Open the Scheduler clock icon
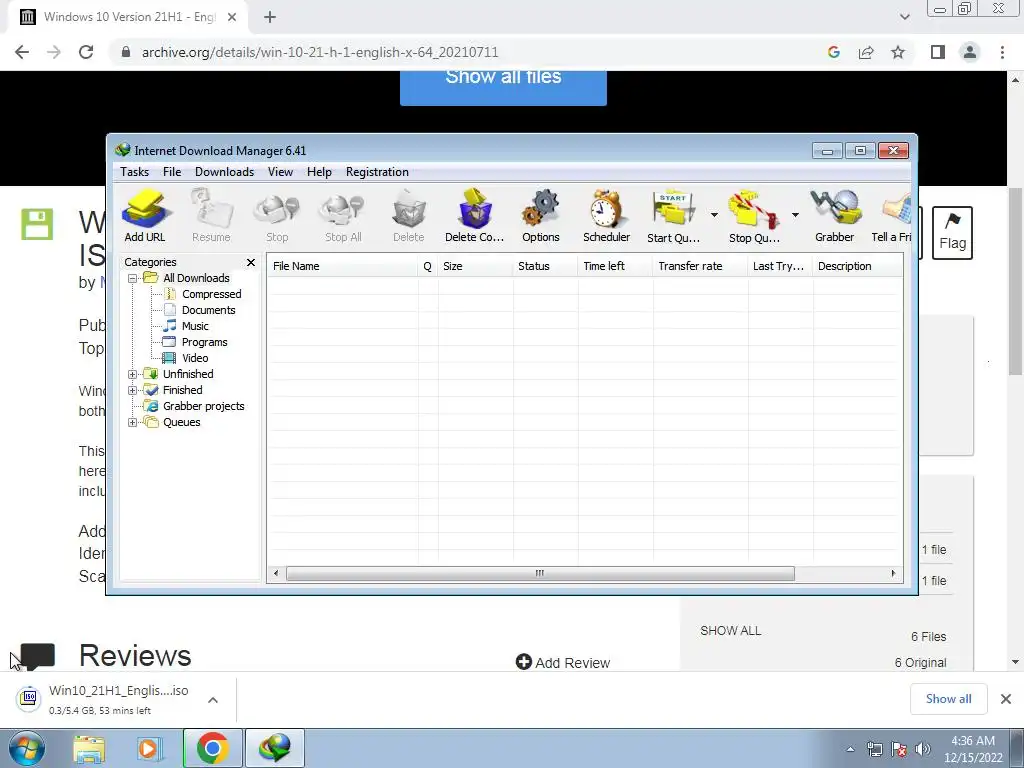 click(606, 216)
